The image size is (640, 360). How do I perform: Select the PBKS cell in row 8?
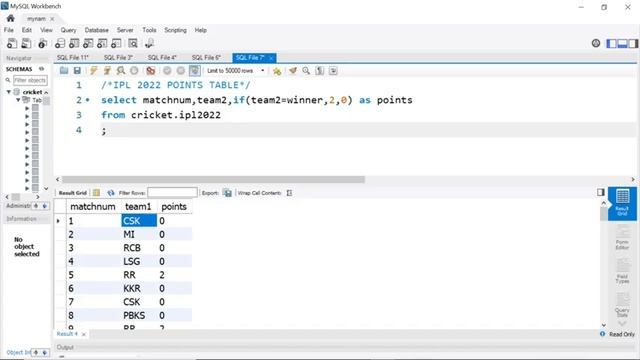tap(139, 316)
